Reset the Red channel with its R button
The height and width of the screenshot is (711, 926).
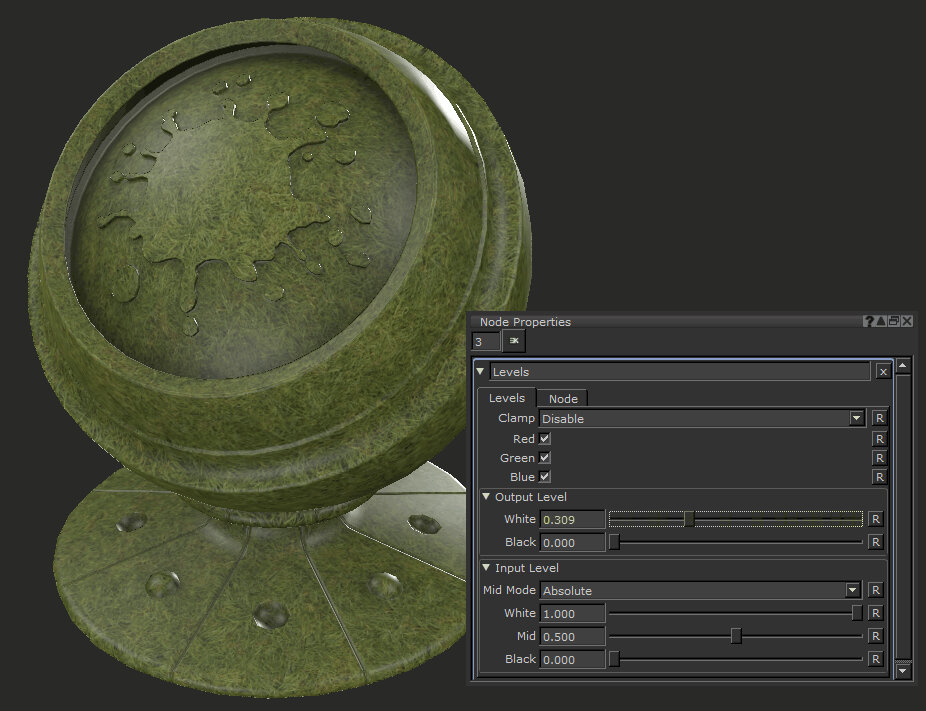coord(878,439)
